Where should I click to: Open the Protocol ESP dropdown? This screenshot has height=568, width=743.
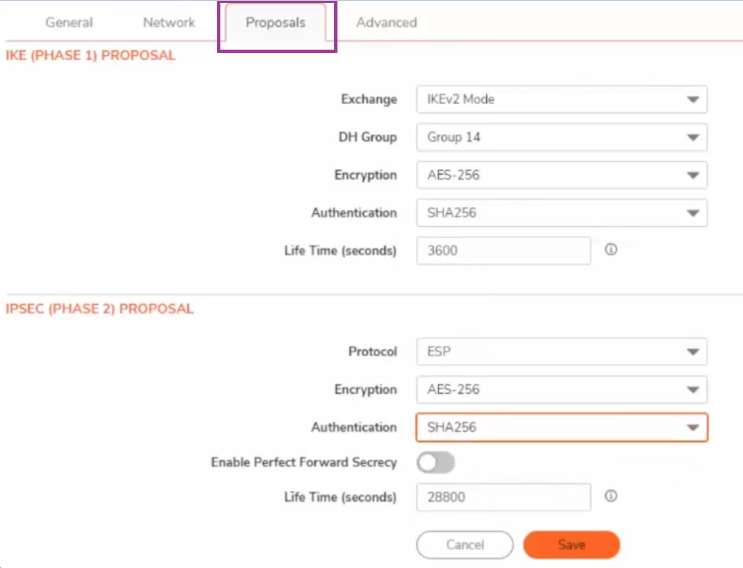tap(562, 352)
